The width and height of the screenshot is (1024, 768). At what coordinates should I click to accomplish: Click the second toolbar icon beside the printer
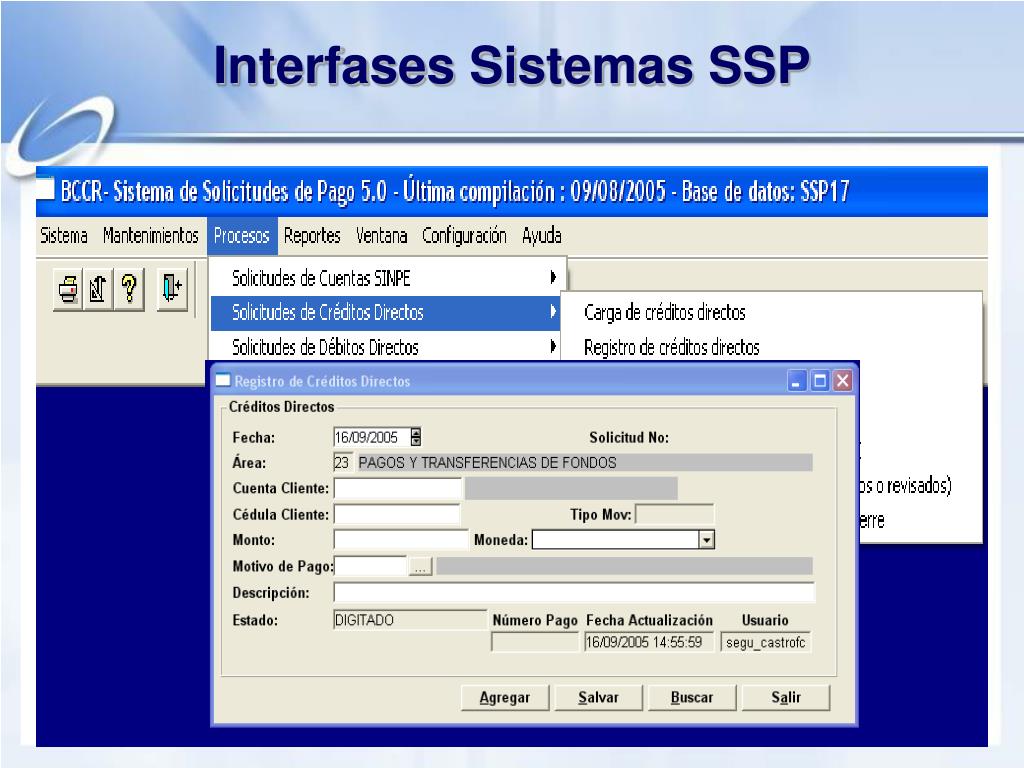click(x=98, y=289)
